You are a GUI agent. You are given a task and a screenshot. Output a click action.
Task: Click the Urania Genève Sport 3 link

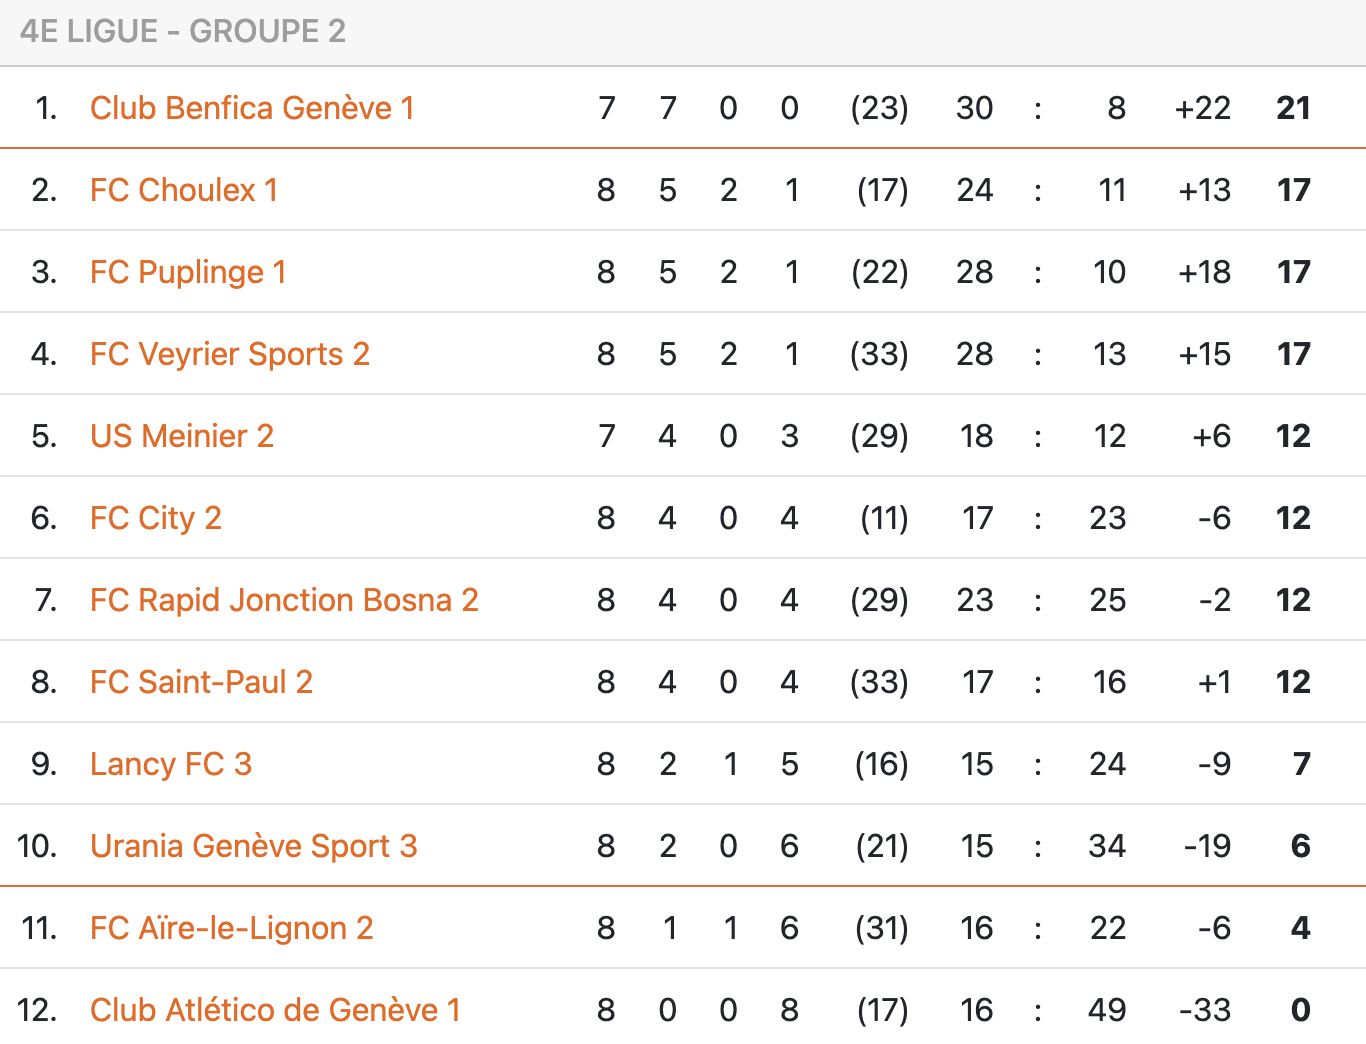[254, 846]
